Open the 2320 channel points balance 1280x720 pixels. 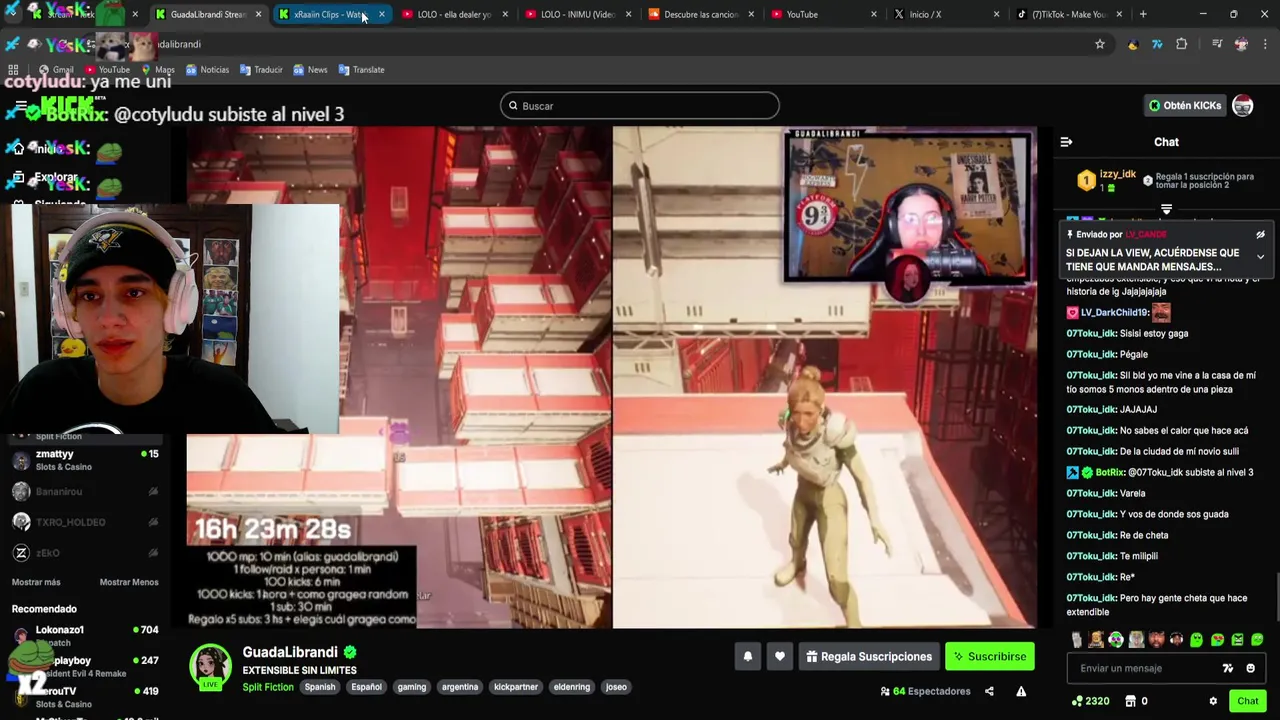1090,701
